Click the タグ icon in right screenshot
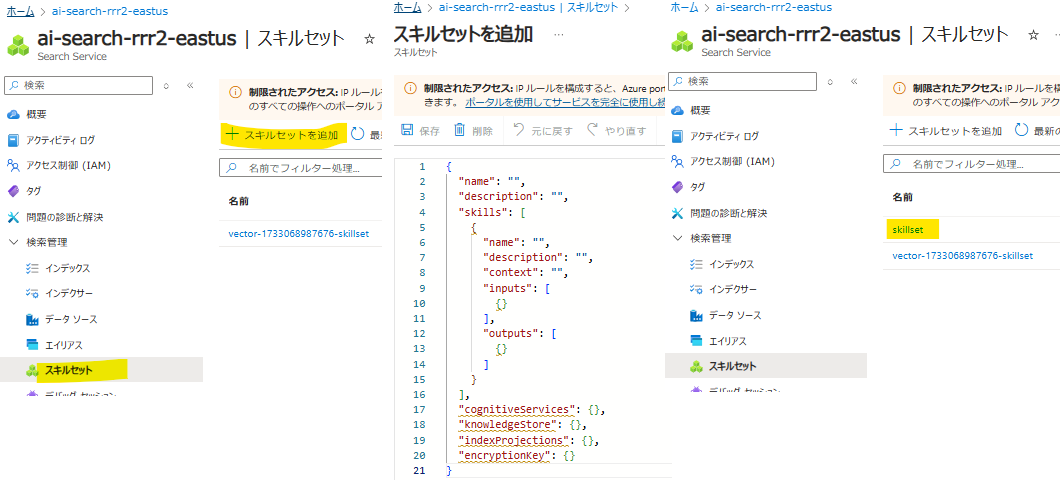Viewport: 1060px width, 480px height. click(678, 187)
